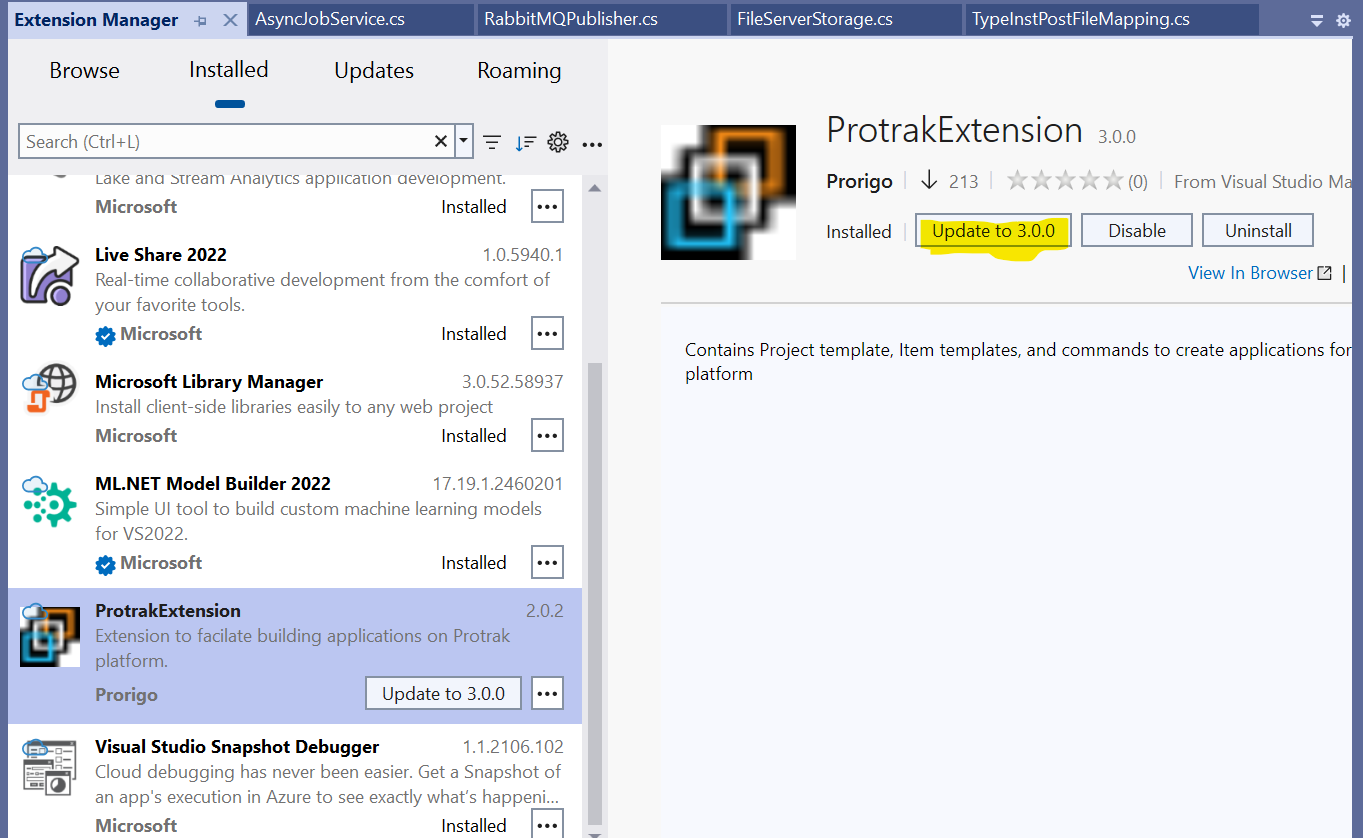Pin the Extension Manager tab
Image resolution: width=1363 pixels, height=838 pixels.
click(x=200, y=20)
